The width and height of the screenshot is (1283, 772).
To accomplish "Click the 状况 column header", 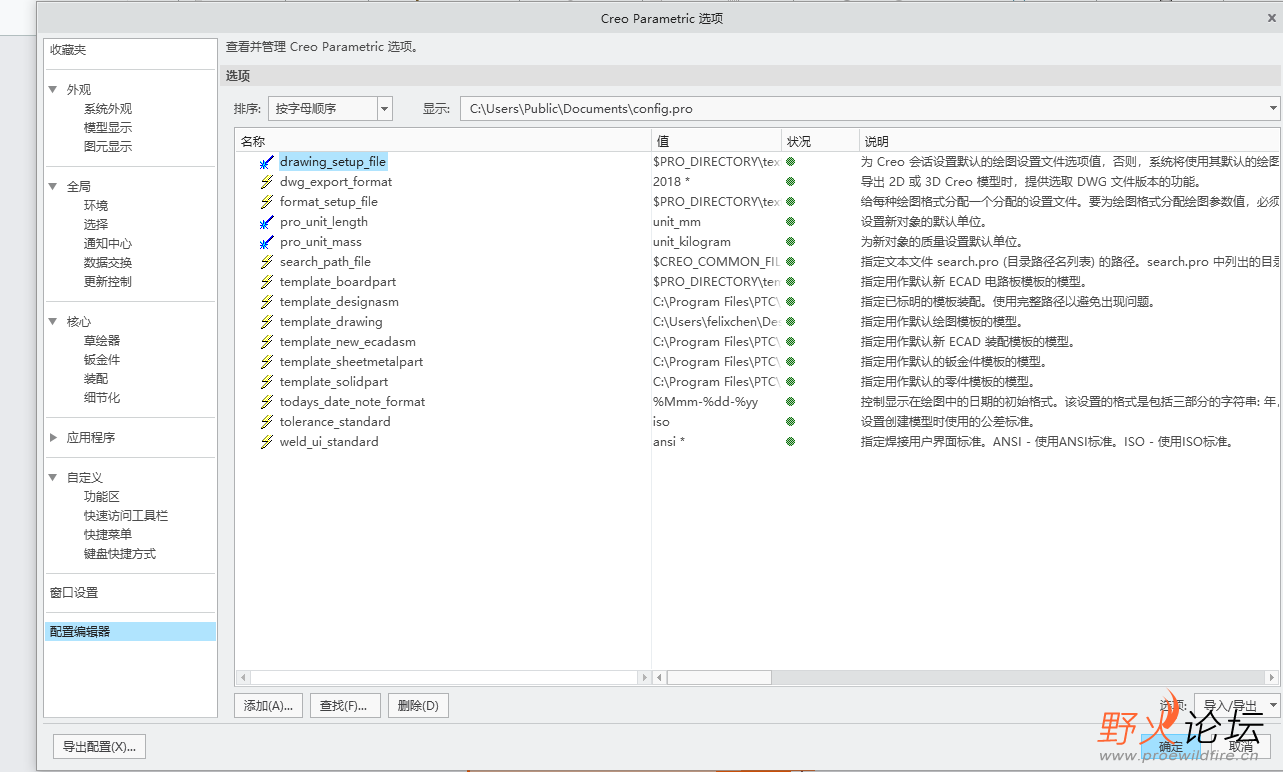I will (820, 142).
